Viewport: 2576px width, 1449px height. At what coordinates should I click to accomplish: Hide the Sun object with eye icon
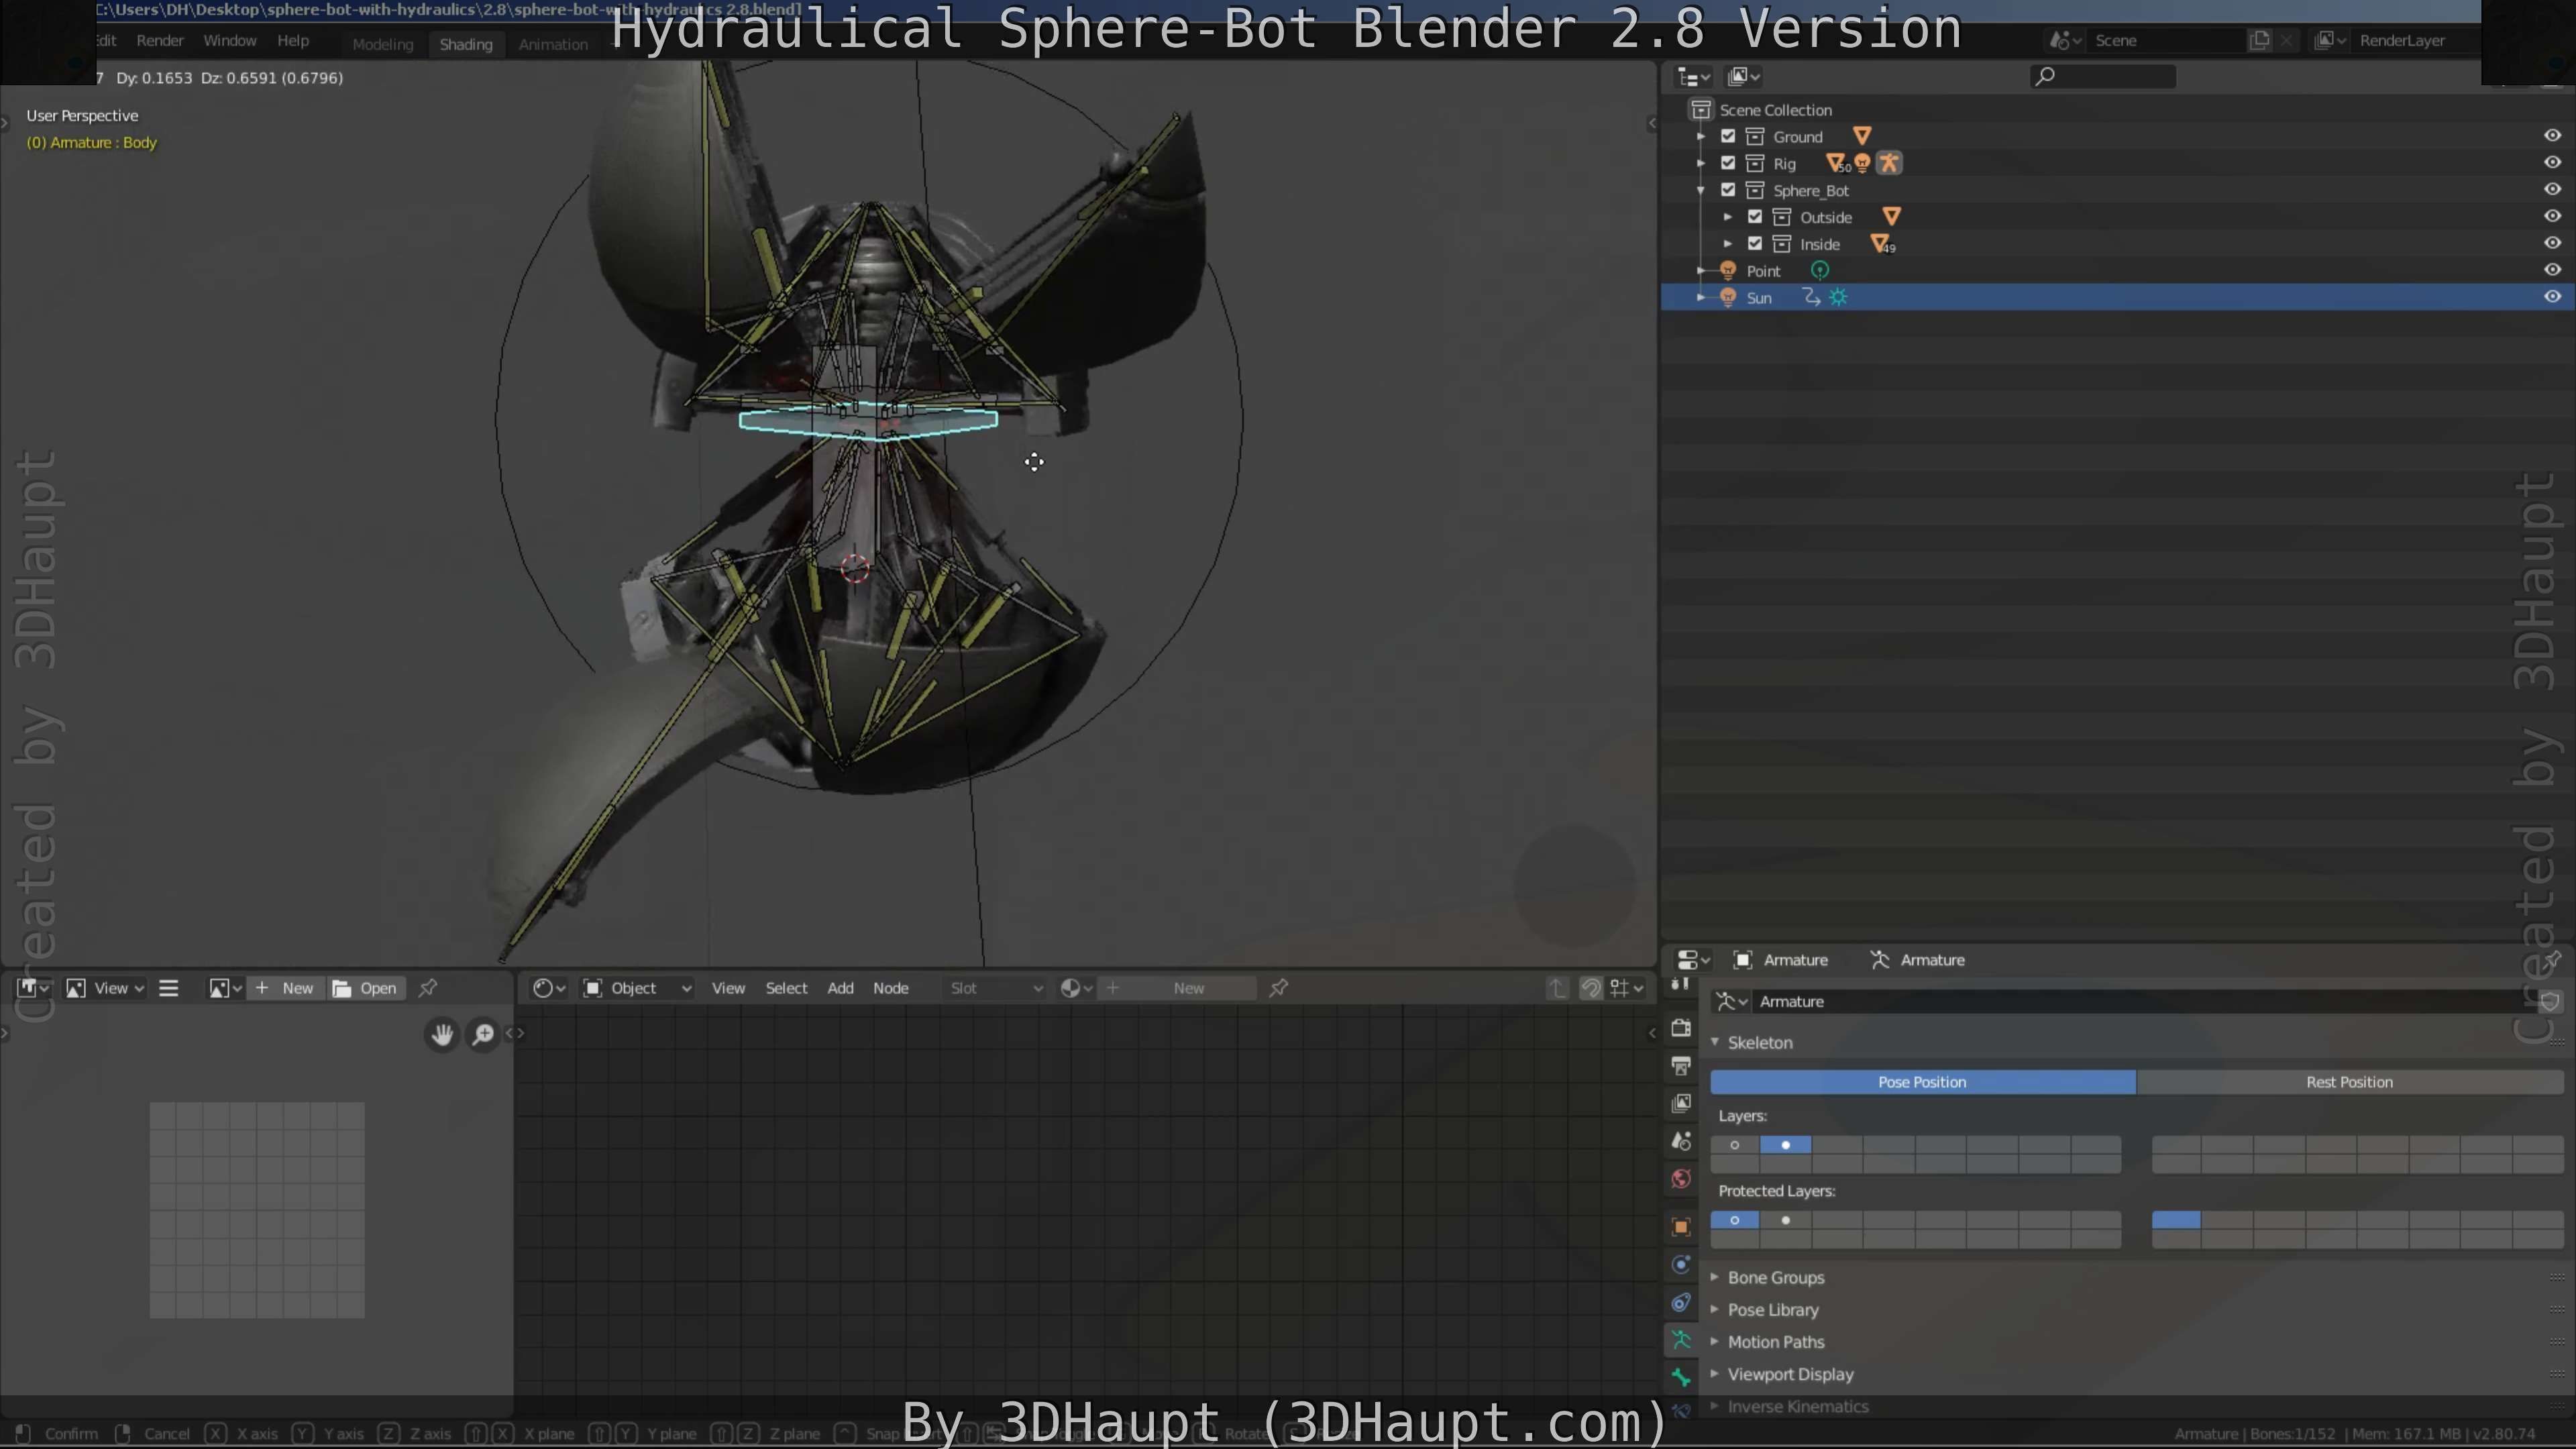(x=2552, y=296)
